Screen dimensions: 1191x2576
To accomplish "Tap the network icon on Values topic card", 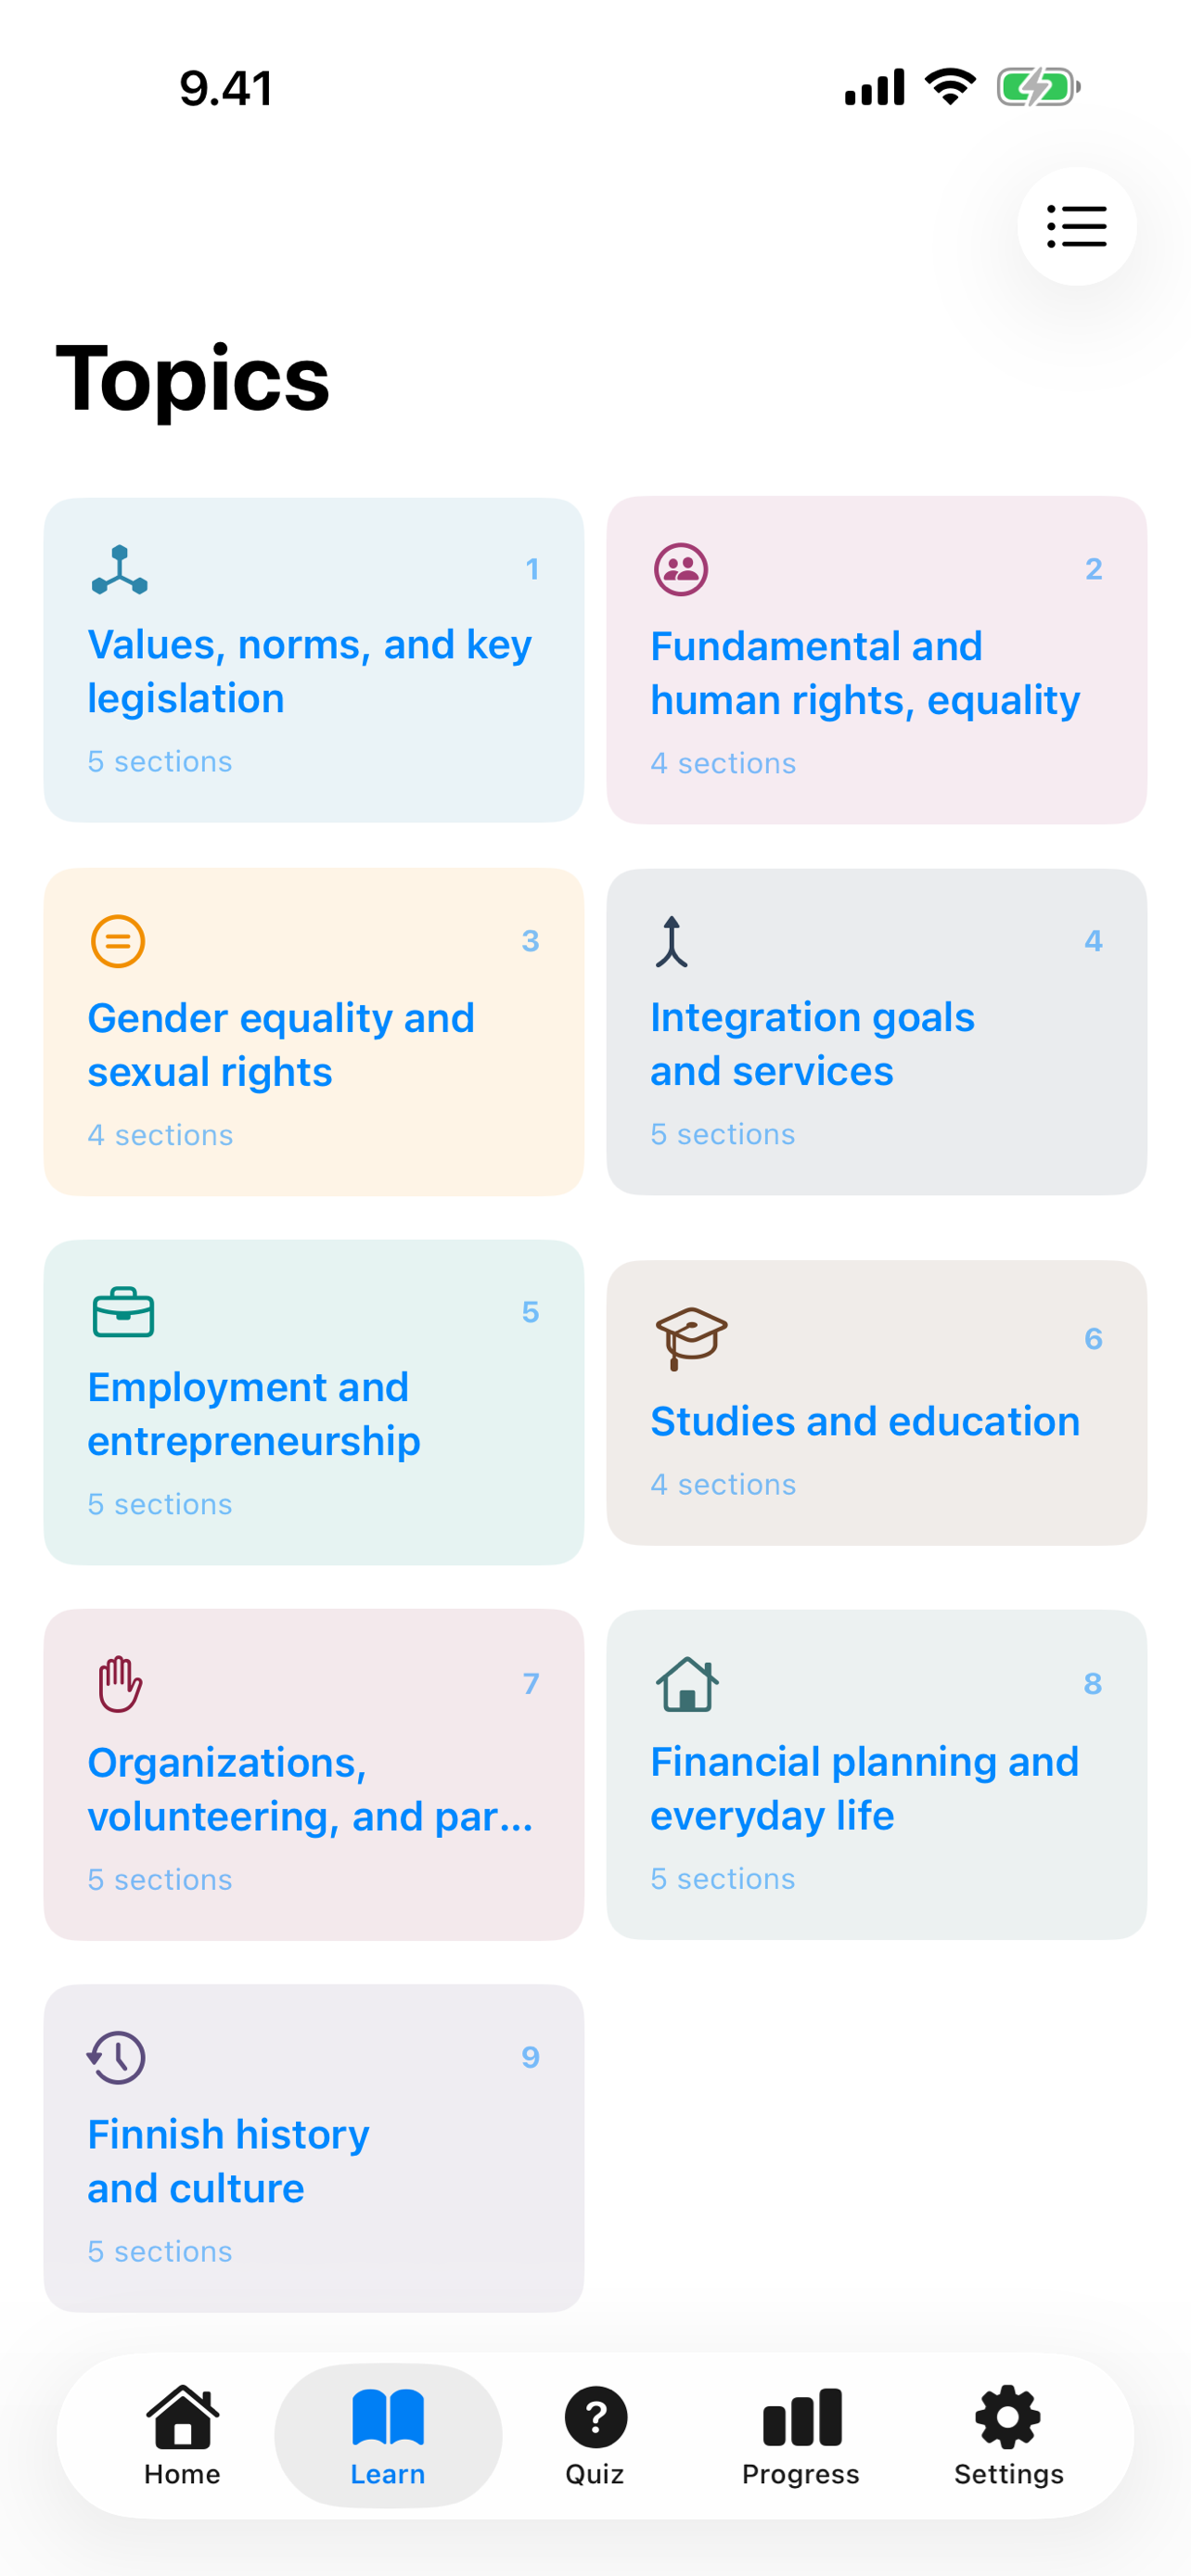I will [x=119, y=568].
